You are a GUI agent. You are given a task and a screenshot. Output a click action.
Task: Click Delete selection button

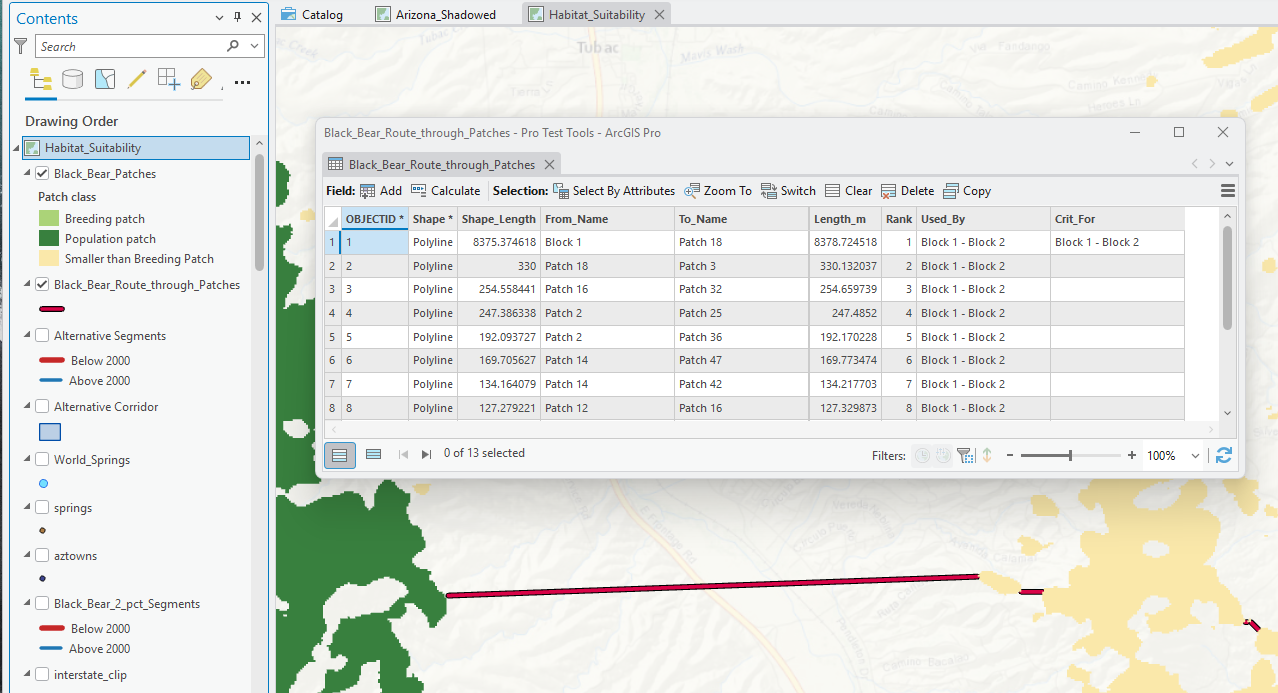(x=907, y=191)
